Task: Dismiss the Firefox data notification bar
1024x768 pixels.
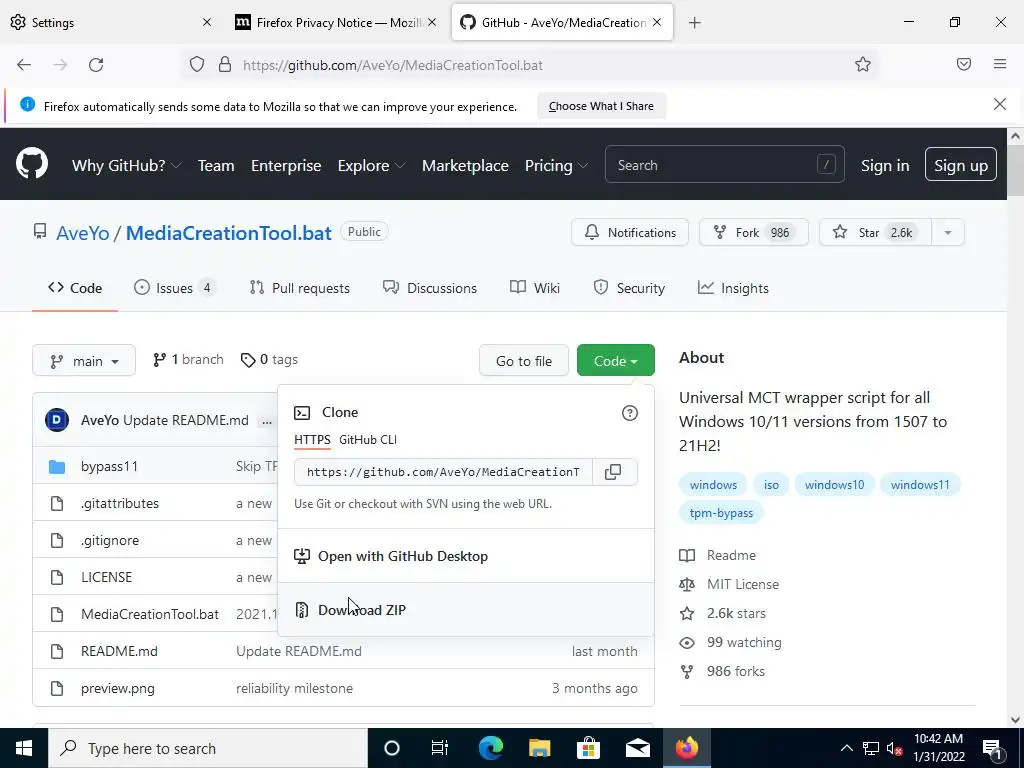Action: (1000, 104)
